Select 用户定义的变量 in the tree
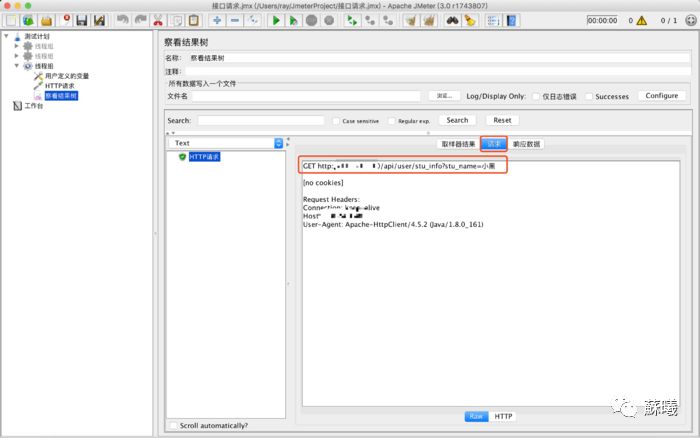The image size is (700, 438). click(x=67, y=76)
